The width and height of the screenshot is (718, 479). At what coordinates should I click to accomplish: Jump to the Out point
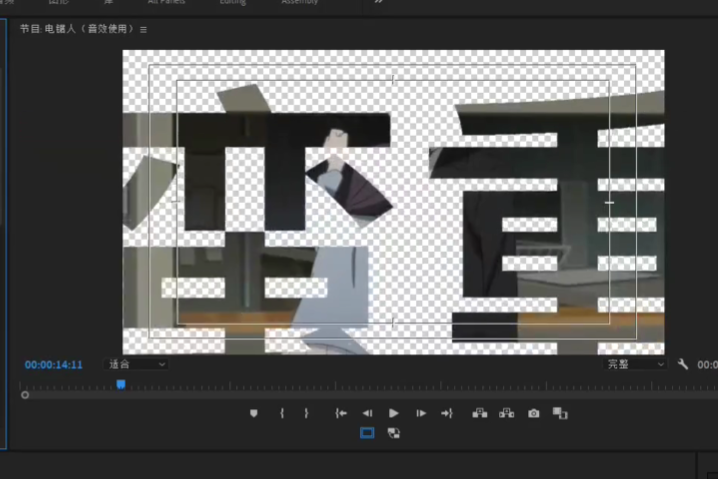point(447,413)
